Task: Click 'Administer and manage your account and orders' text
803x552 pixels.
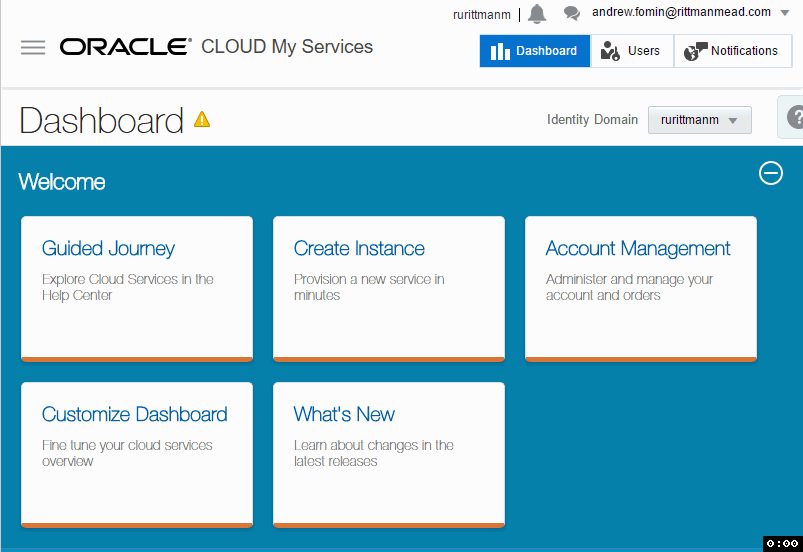Action: click(x=629, y=287)
